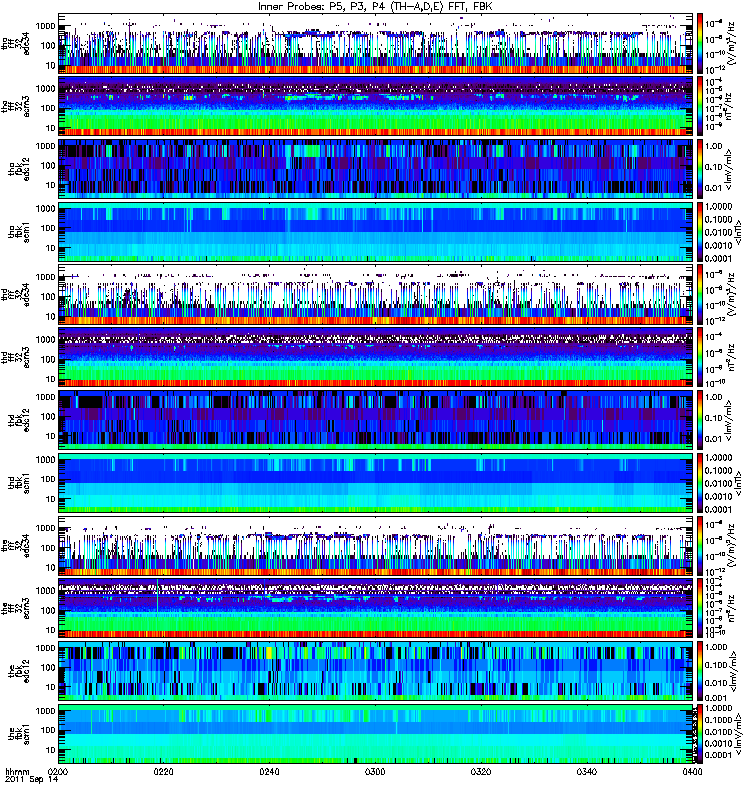Select the thd fff scm3 spectrogram panel

(376, 357)
